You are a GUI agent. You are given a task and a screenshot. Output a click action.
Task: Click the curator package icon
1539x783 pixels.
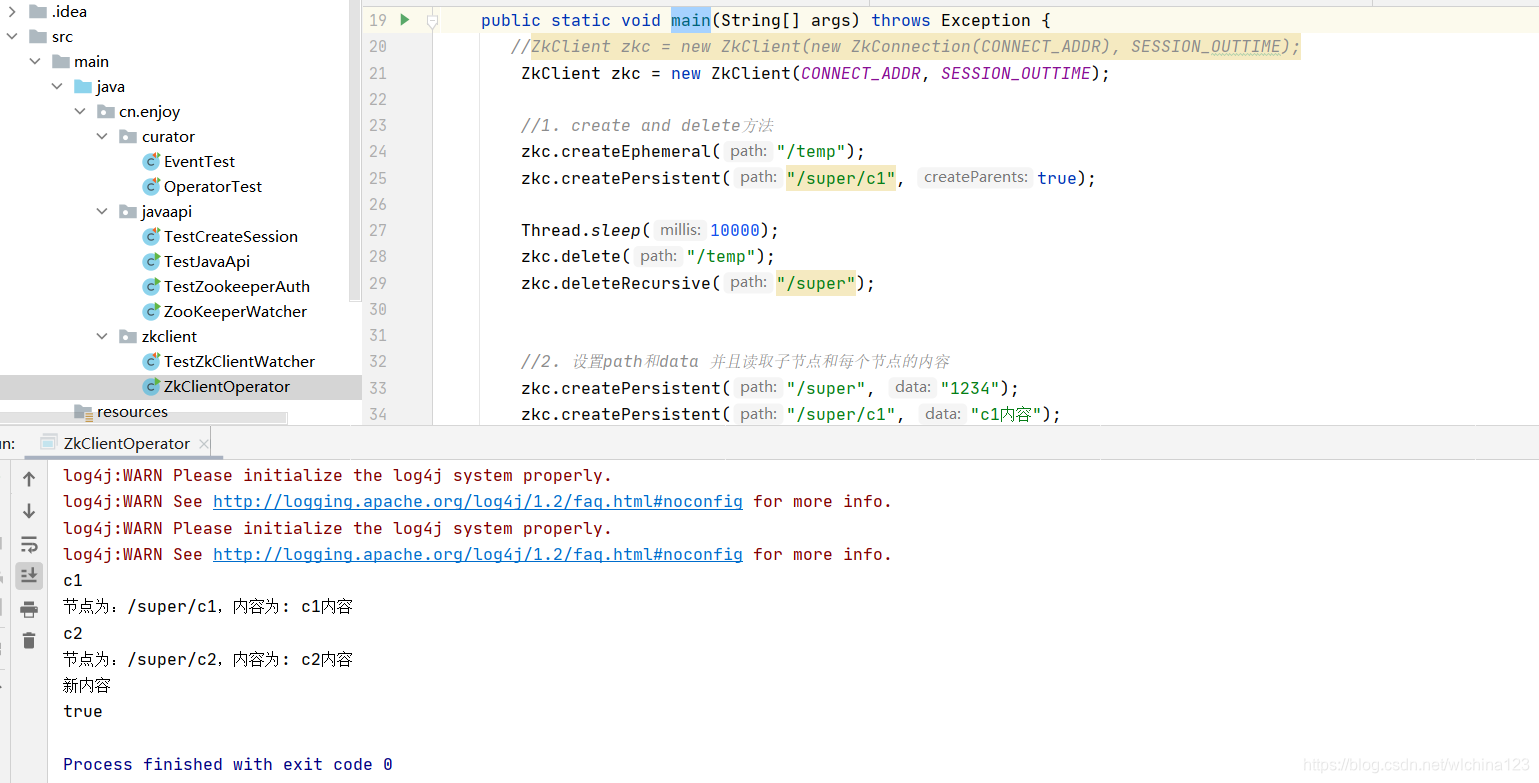[128, 136]
